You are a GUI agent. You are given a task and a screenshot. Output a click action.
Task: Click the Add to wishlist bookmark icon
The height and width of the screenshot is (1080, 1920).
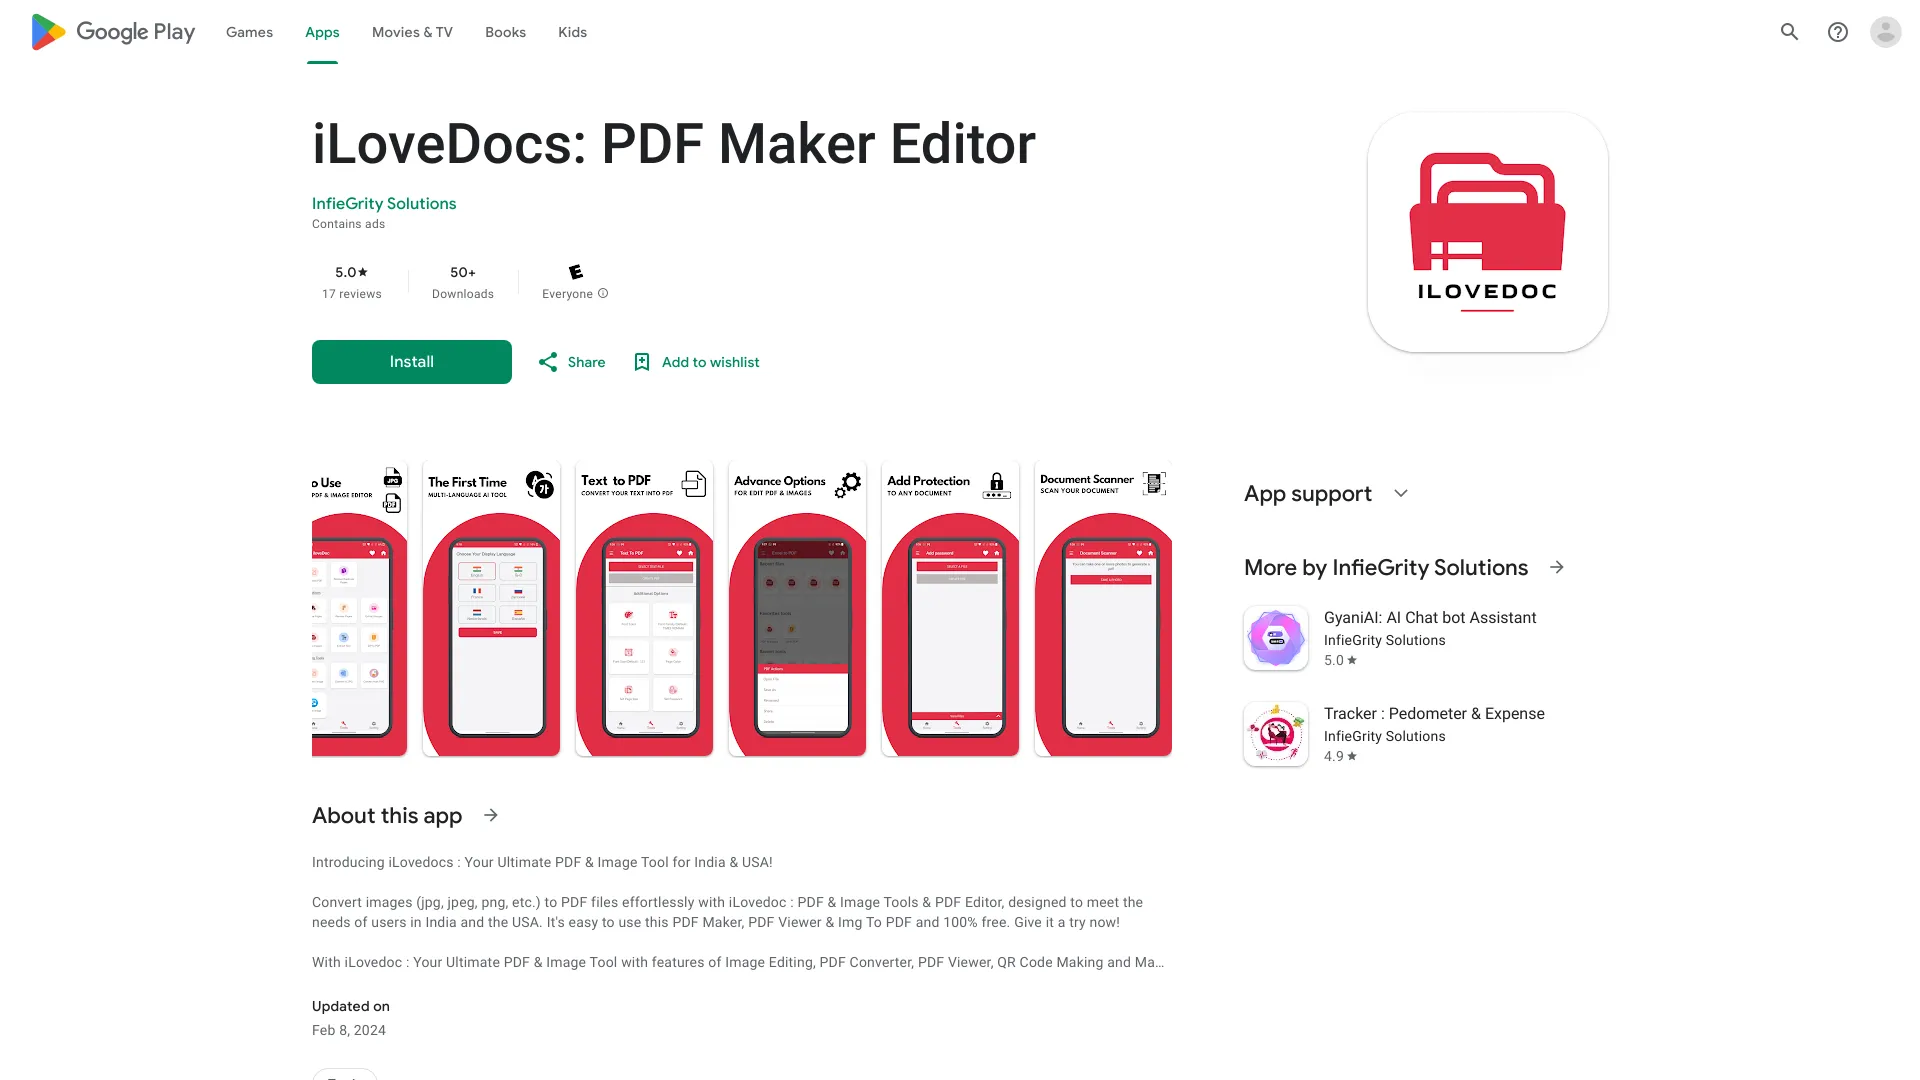tap(642, 362)
